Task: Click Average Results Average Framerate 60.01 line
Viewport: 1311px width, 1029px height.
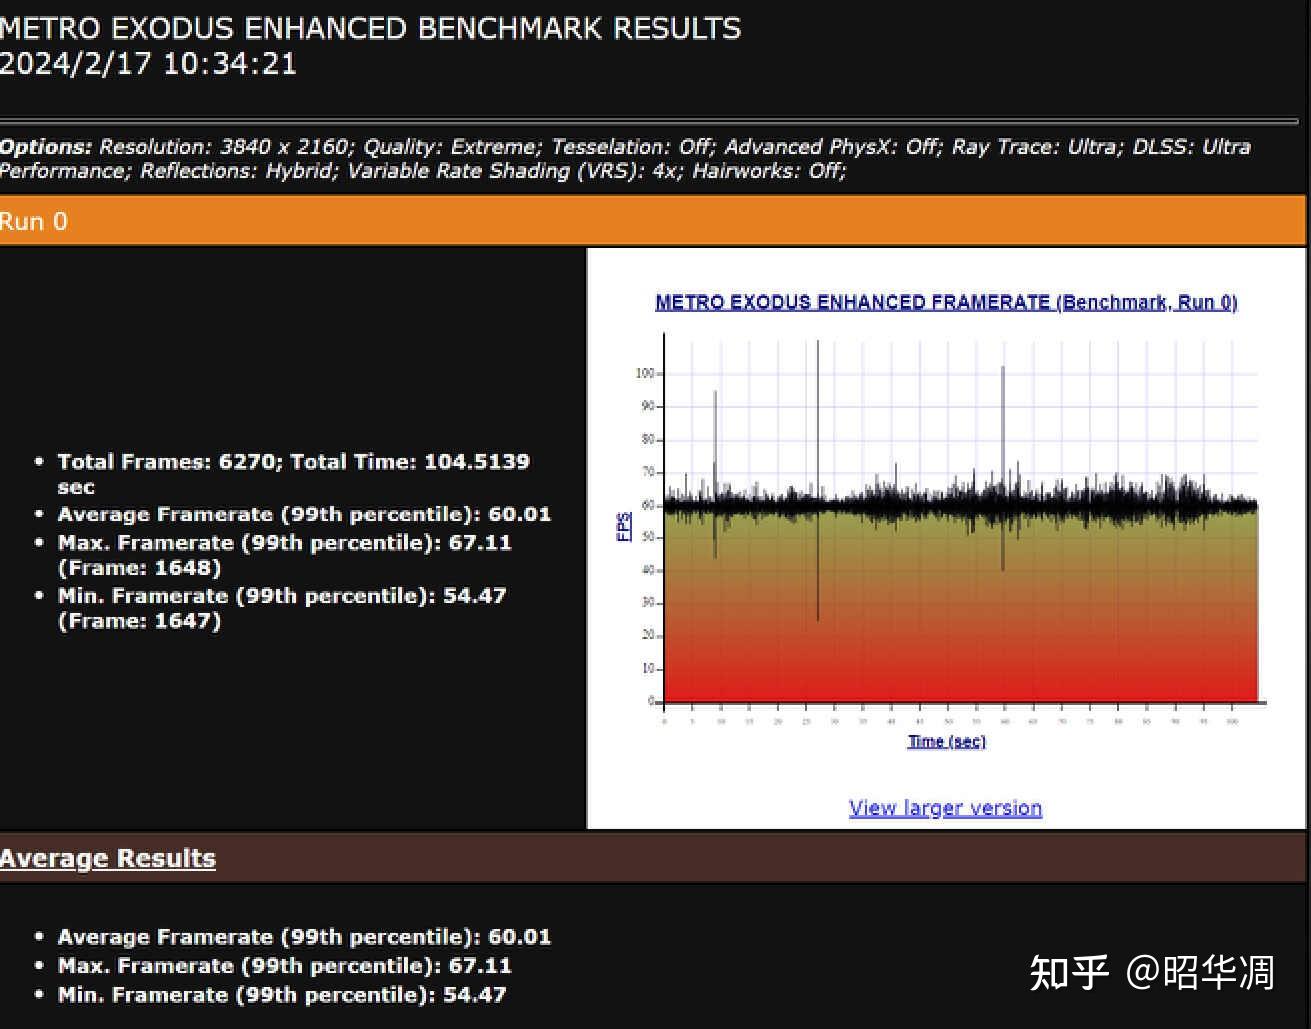Action: click(x=304, y=937)
